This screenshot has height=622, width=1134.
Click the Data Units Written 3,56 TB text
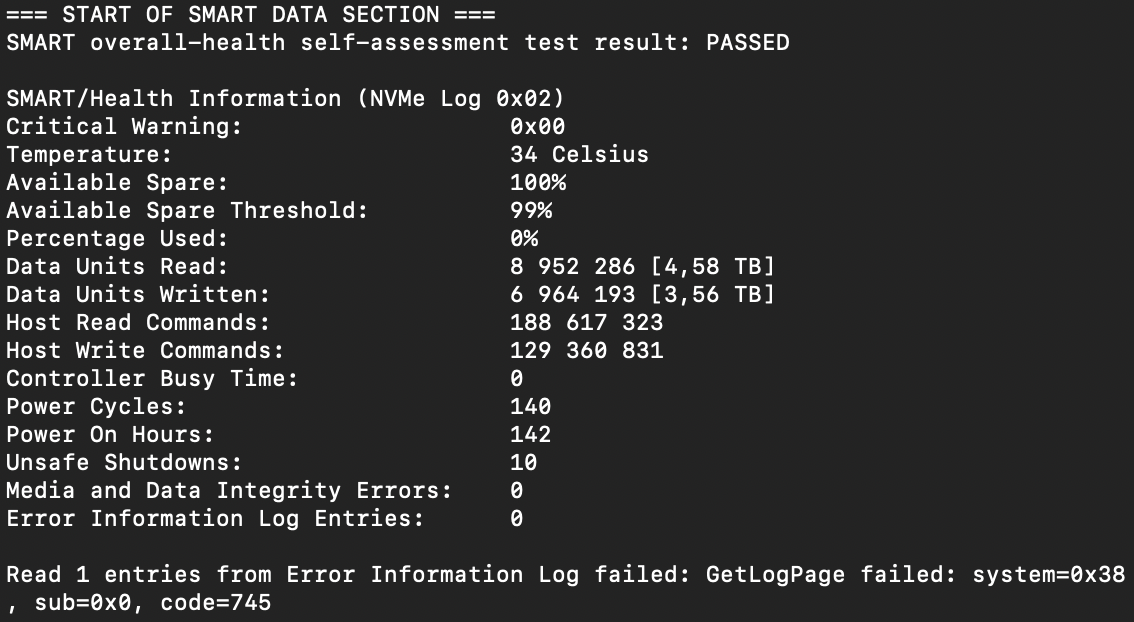[x=712, y=294]
